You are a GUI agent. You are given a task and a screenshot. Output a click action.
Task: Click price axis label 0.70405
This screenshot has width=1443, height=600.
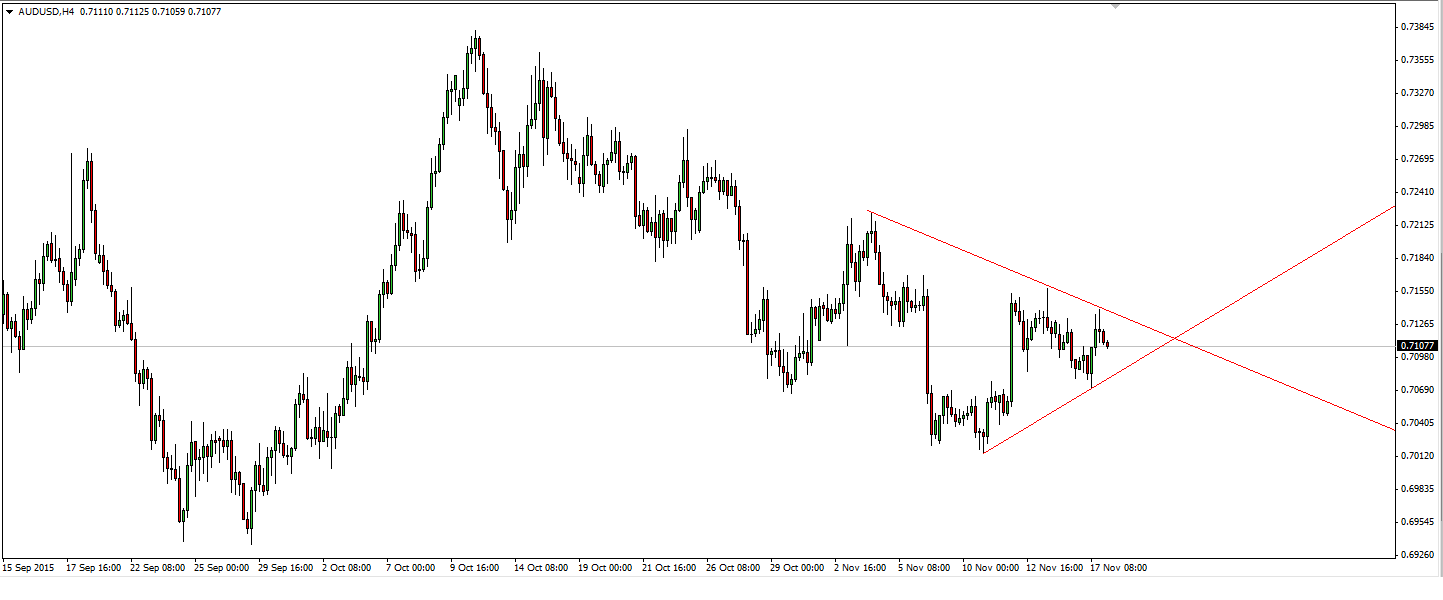click(x=1418, y=422)
